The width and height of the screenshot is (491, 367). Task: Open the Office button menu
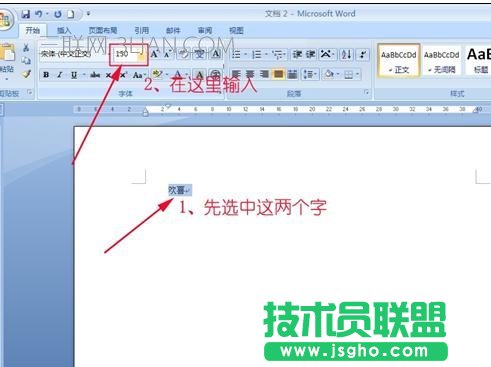(5, 19)
